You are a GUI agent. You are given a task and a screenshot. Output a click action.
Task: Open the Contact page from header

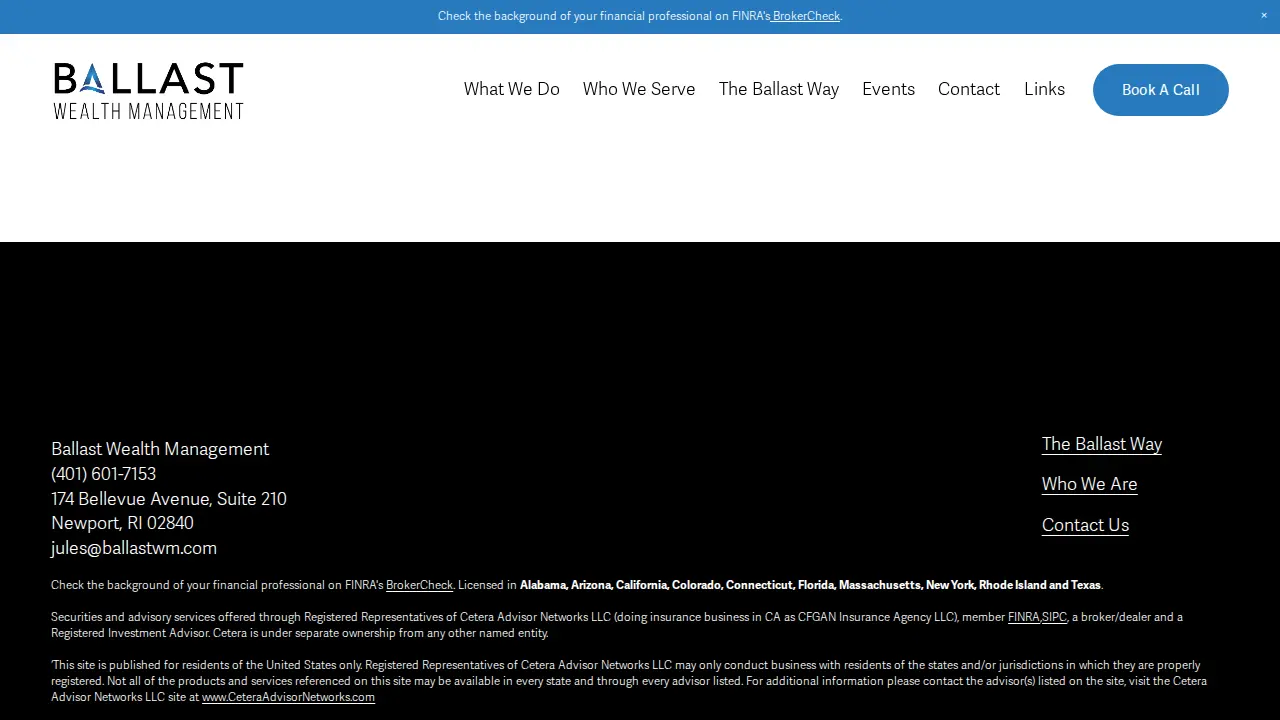(x=969, y=89)
